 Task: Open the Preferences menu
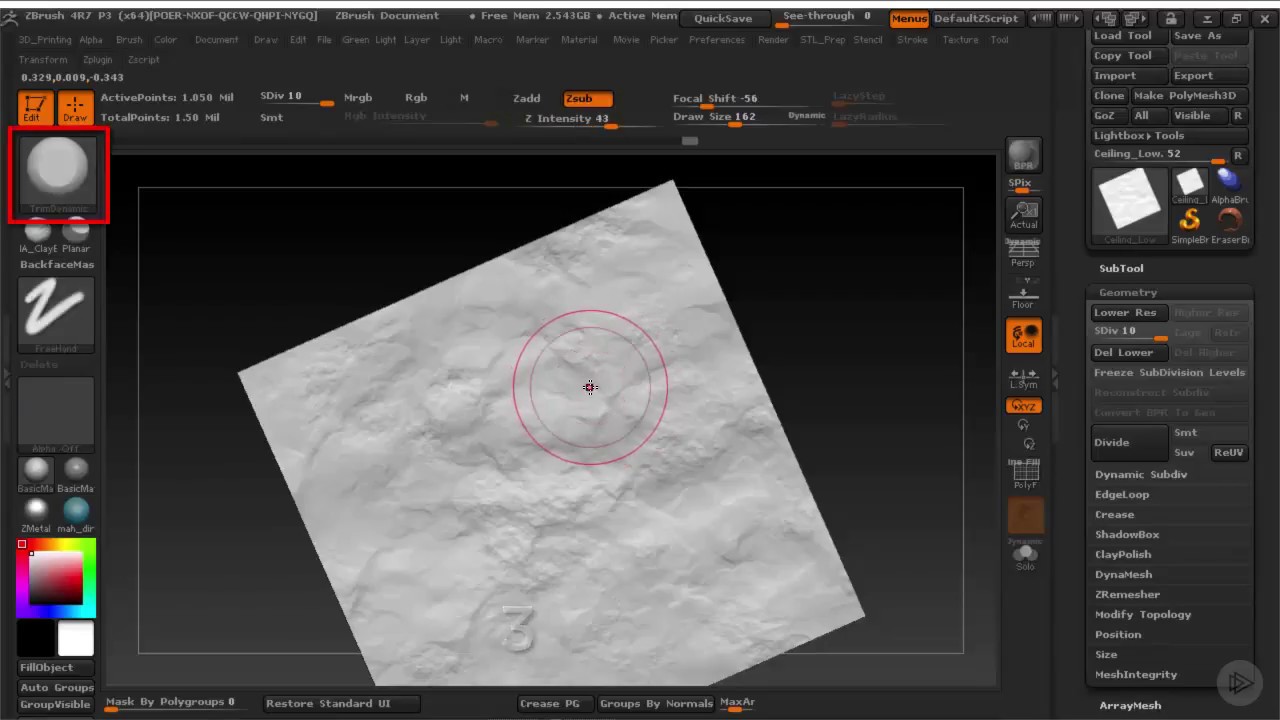[717, 40]
